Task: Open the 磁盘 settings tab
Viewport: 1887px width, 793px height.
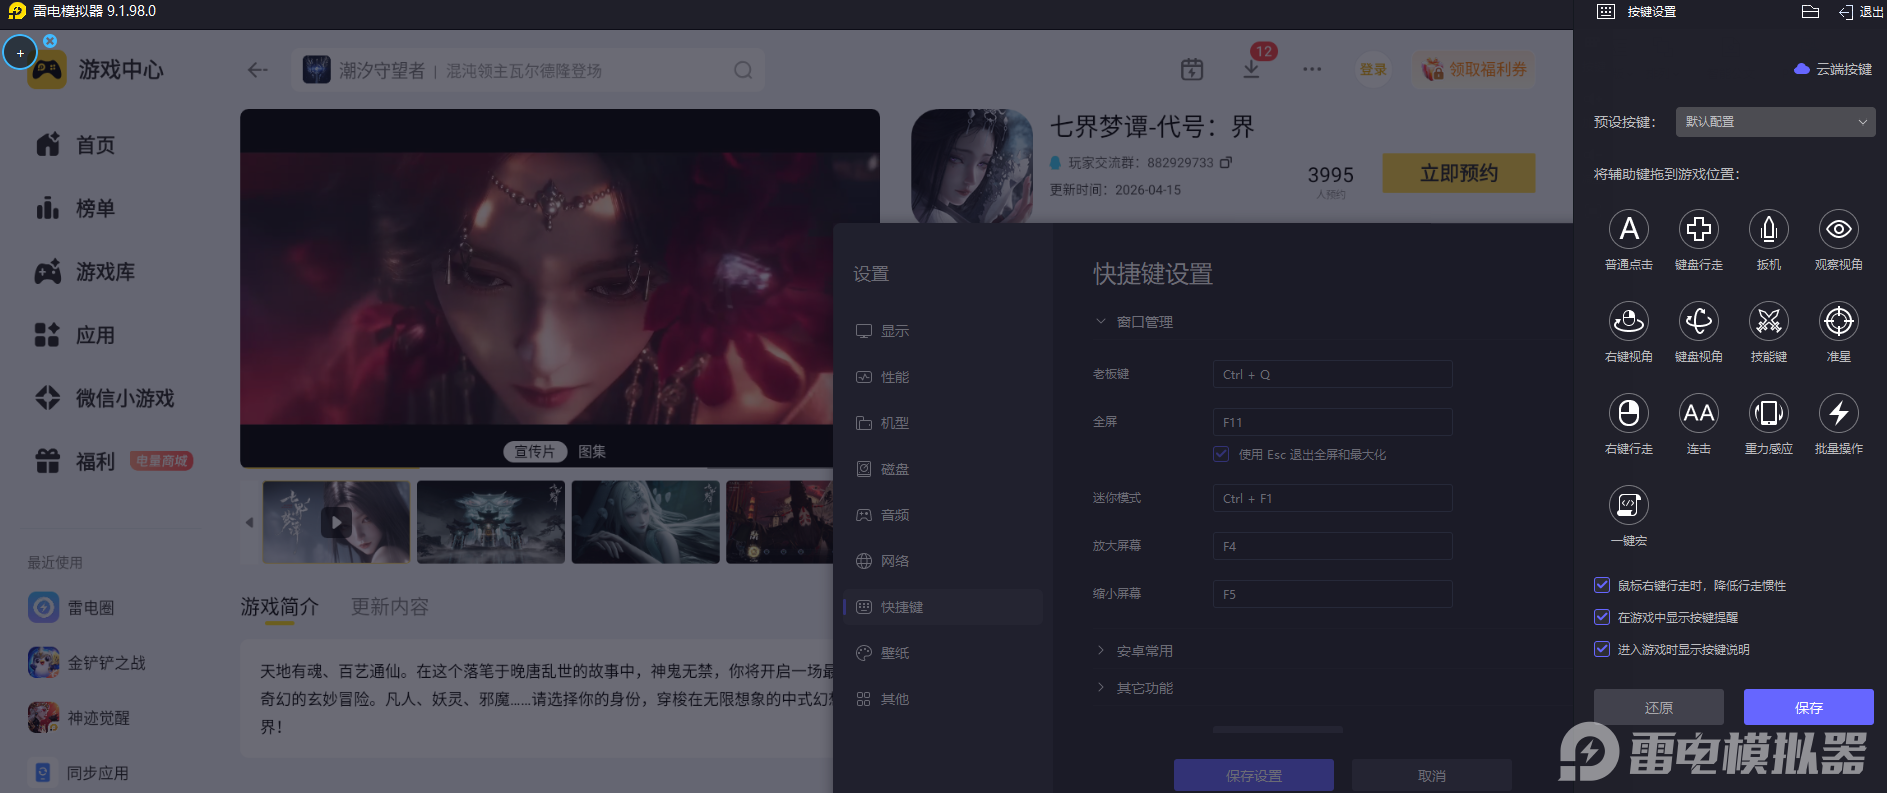Action: coord(943,469)
